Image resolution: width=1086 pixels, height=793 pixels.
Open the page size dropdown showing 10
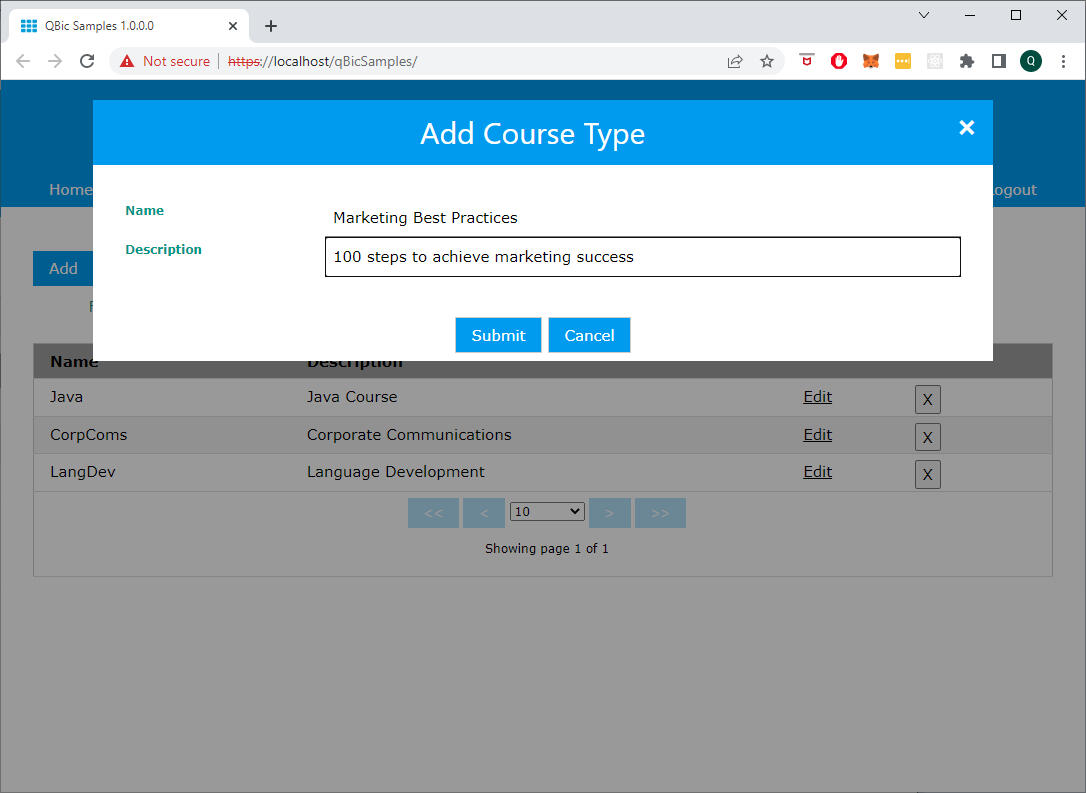(547, 511)
